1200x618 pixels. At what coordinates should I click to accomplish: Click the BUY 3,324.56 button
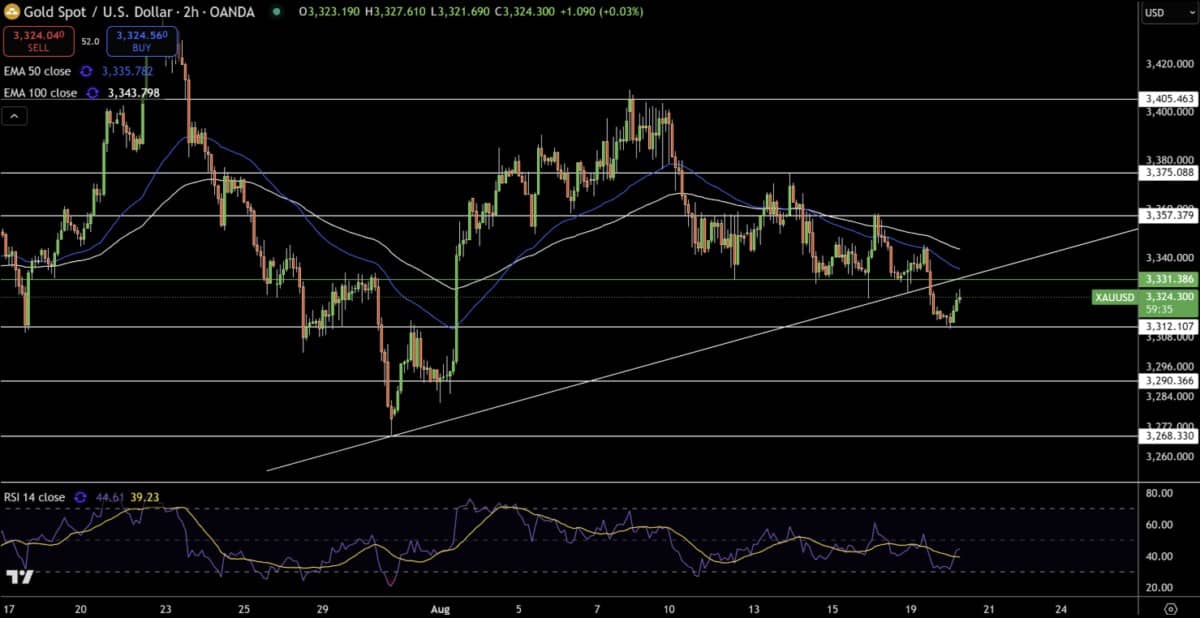(x=142, y=42)
